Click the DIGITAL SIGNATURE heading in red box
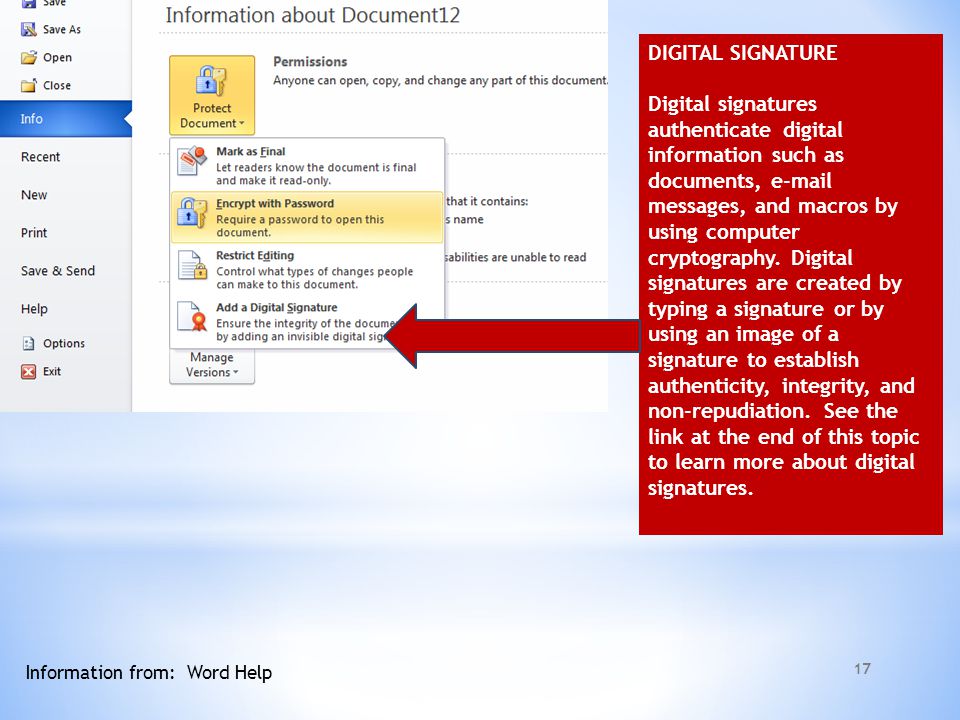960x720 pixels. [742, 53]
